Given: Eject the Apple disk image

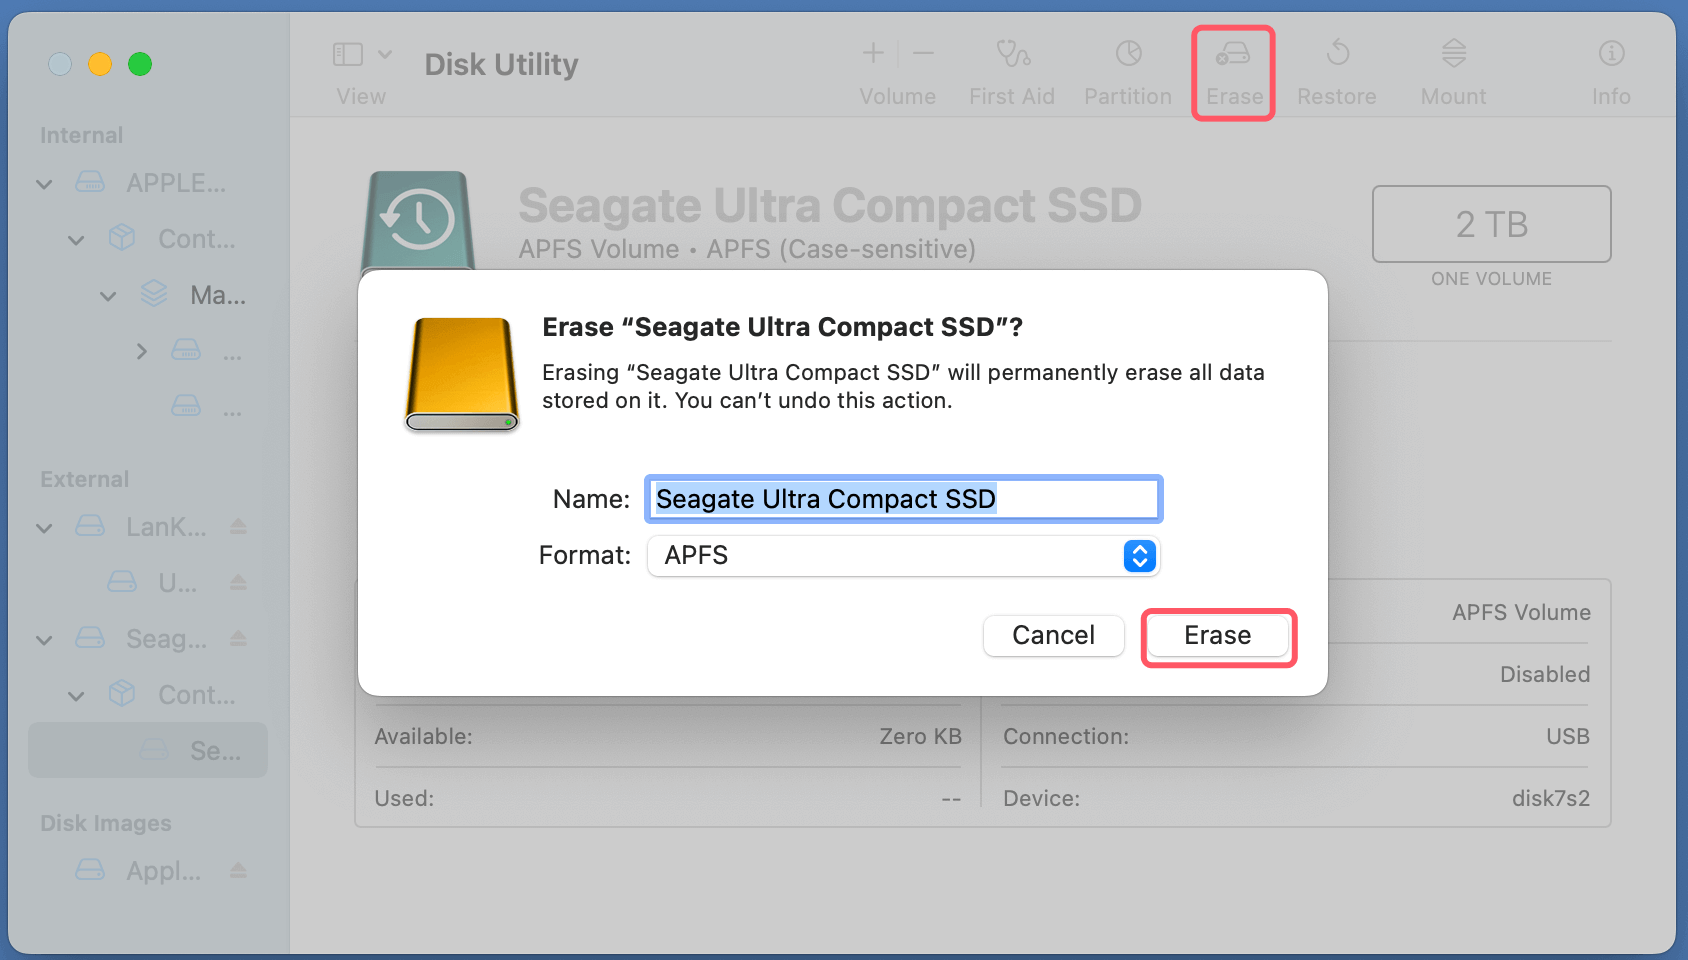Looking at the screenshot, I should 238,870.
